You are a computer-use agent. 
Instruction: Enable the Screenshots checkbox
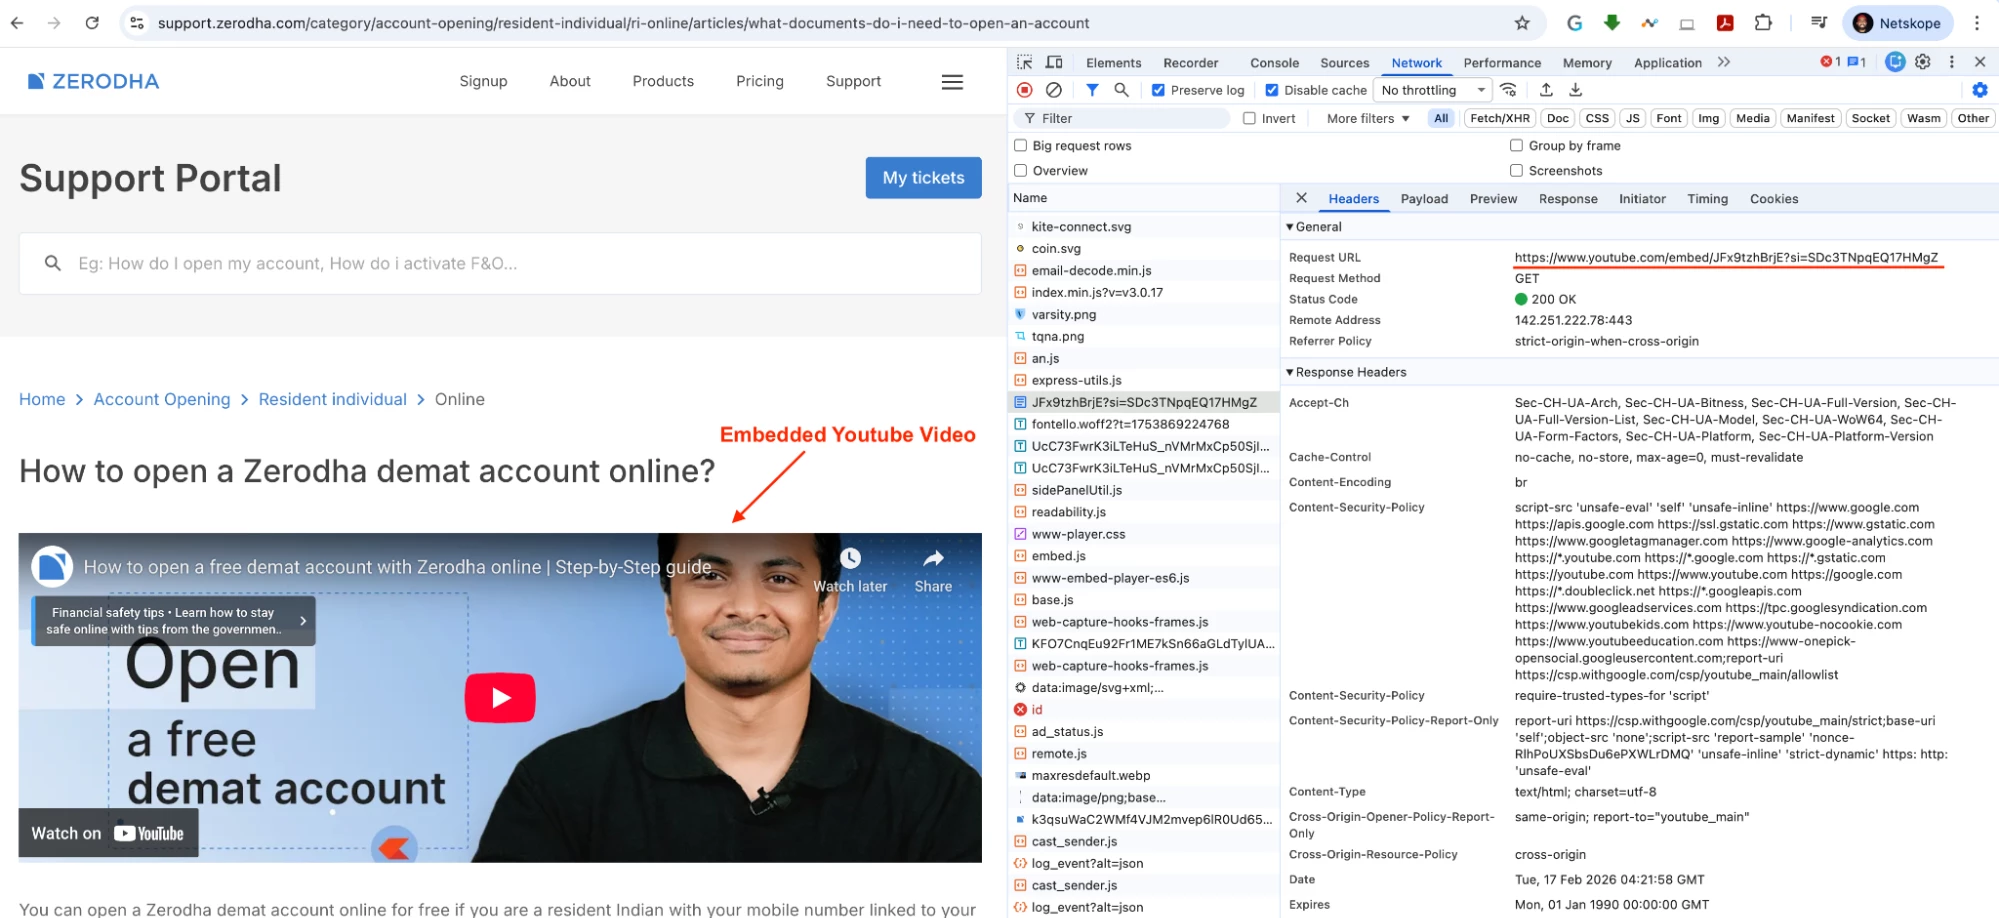pyautogui.click(x=1517, y=171)
